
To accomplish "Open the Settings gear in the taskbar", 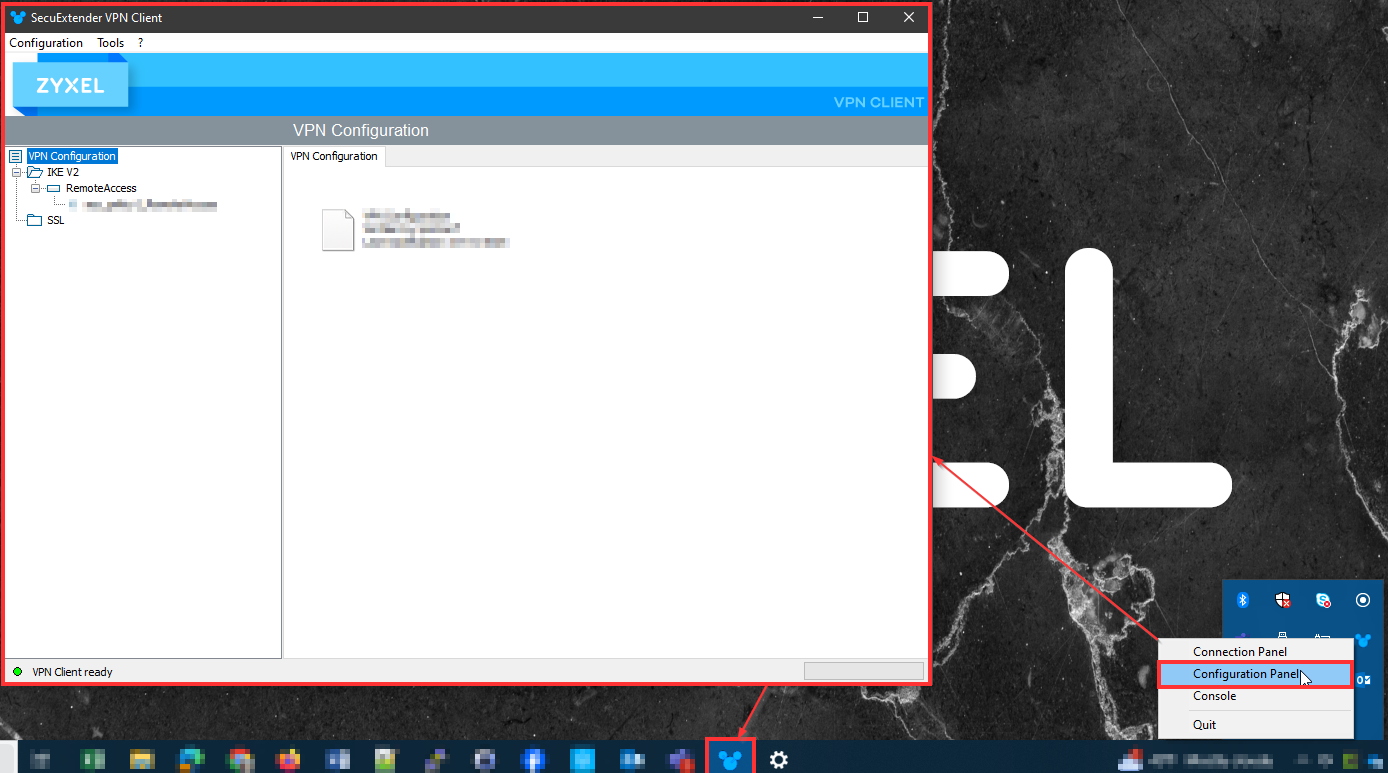I will [778, 760].
